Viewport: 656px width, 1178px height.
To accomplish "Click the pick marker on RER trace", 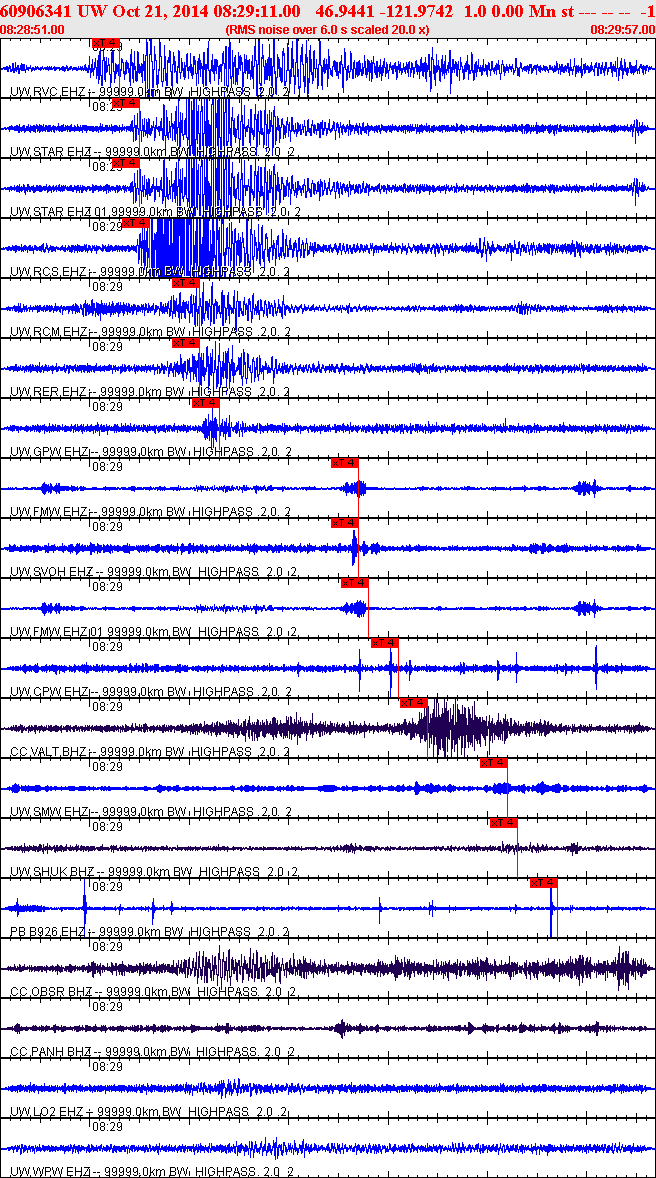I will click(x=185, y=343).
